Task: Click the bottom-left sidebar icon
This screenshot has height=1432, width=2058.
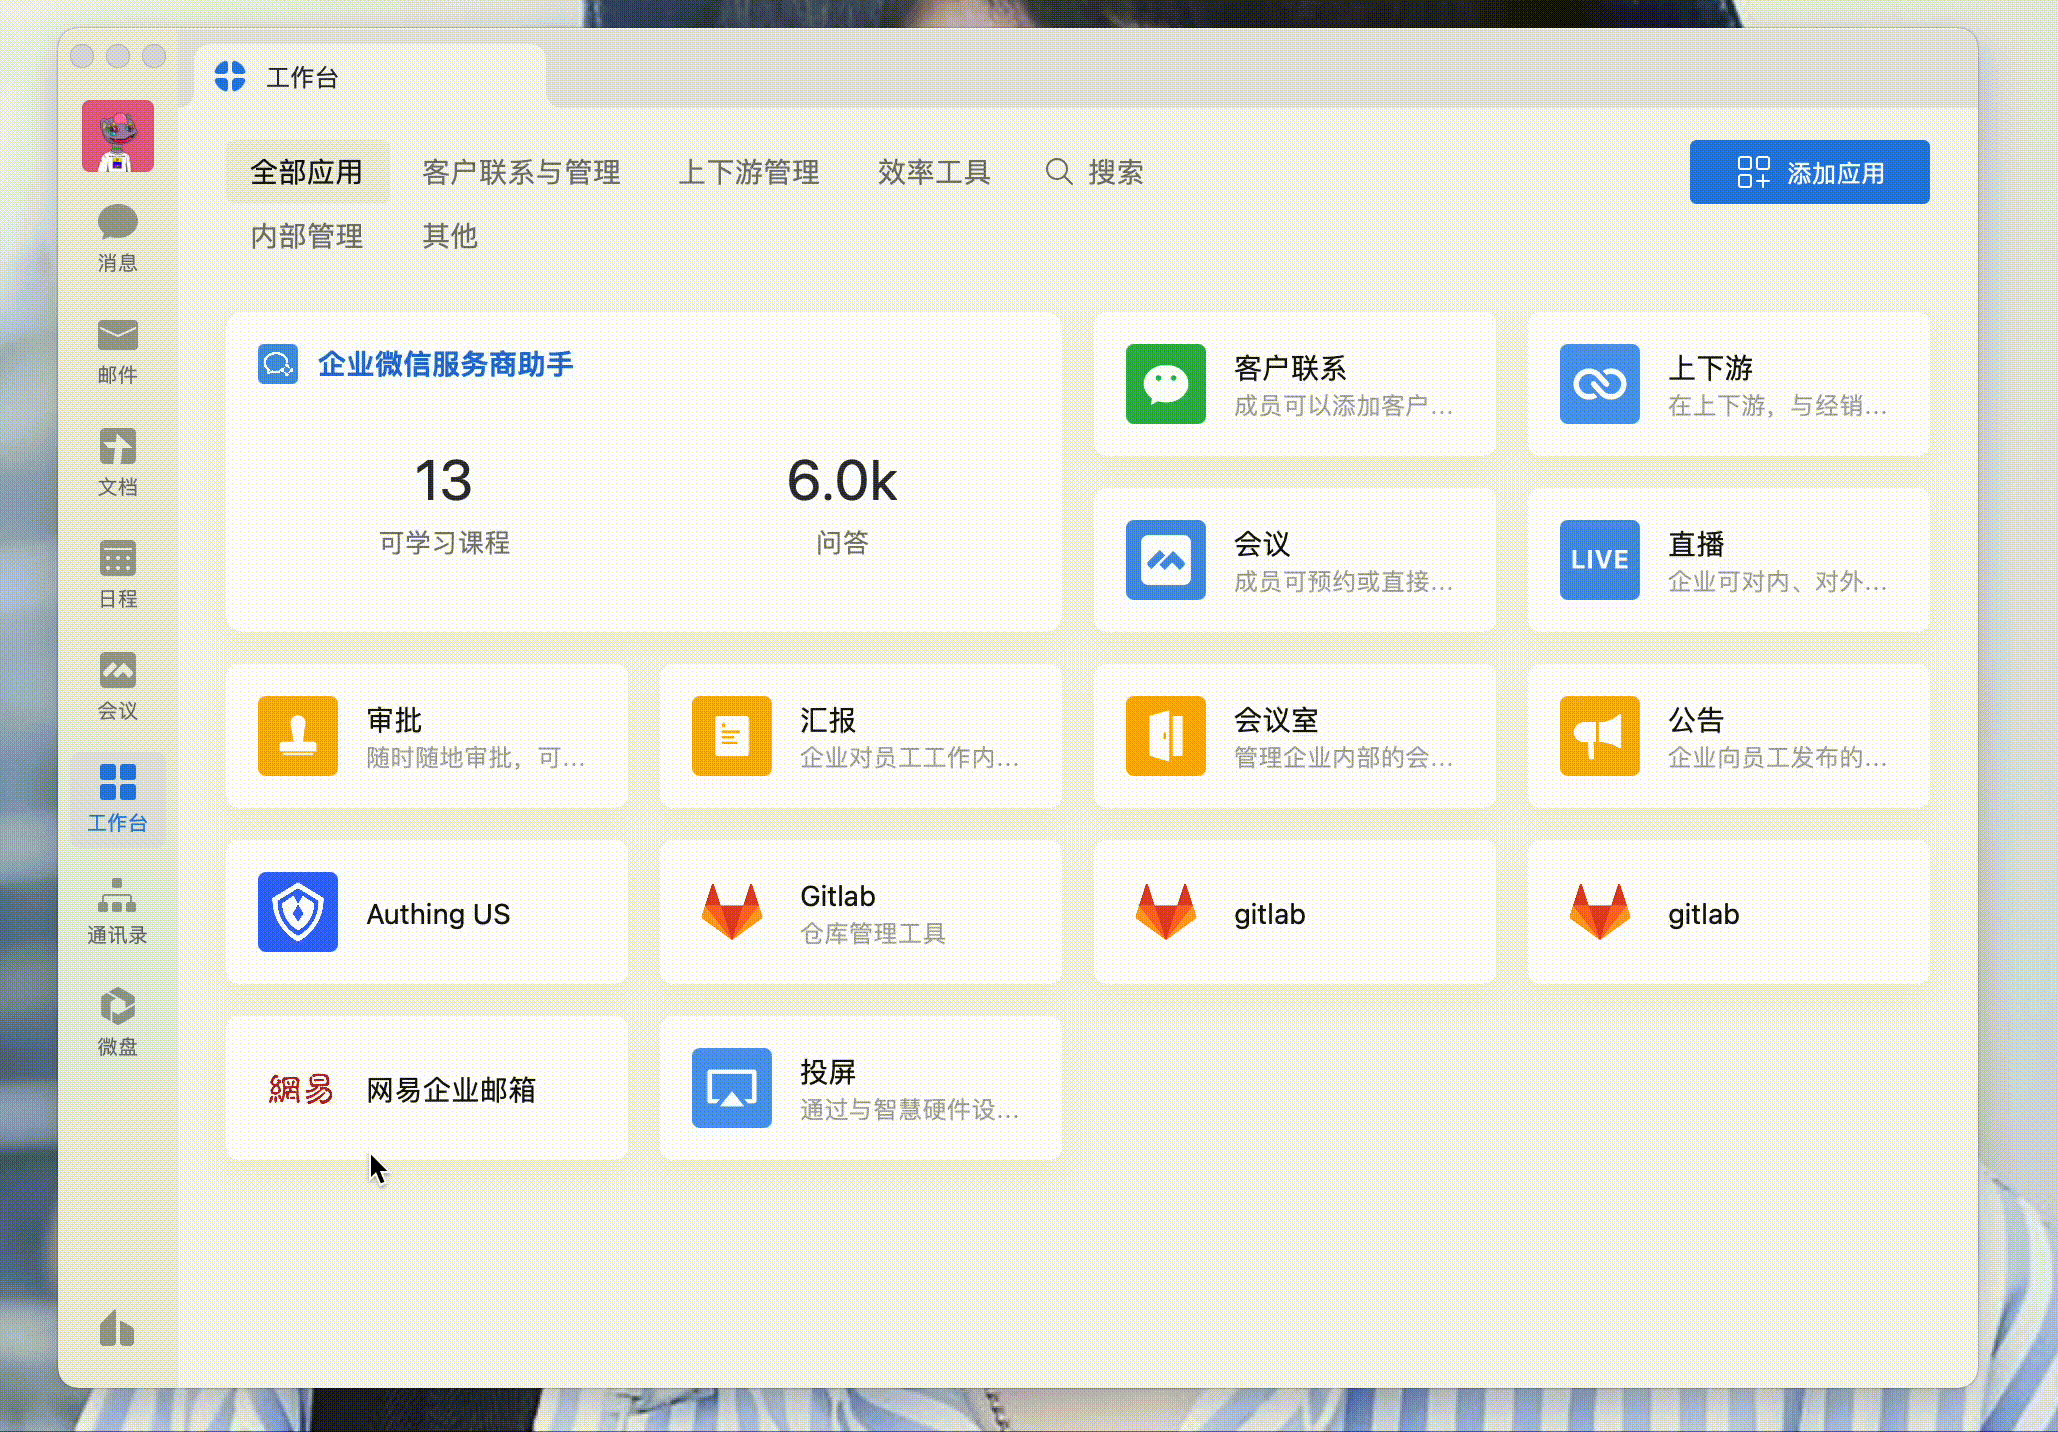Action: (117, 1329)
